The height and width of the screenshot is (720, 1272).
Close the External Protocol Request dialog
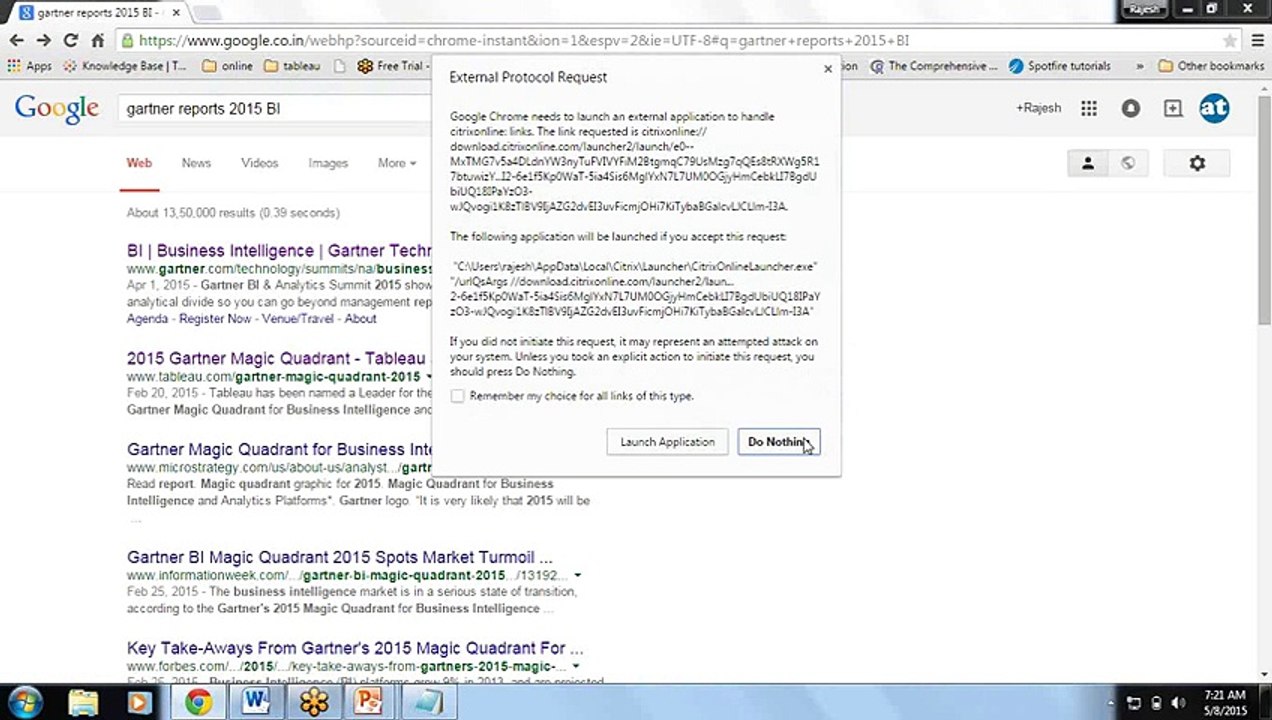[x=827, y=69]
